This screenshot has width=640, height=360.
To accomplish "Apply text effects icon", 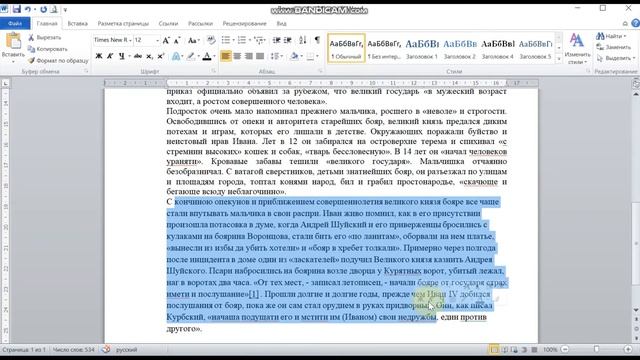I will (x=176, y=56).
